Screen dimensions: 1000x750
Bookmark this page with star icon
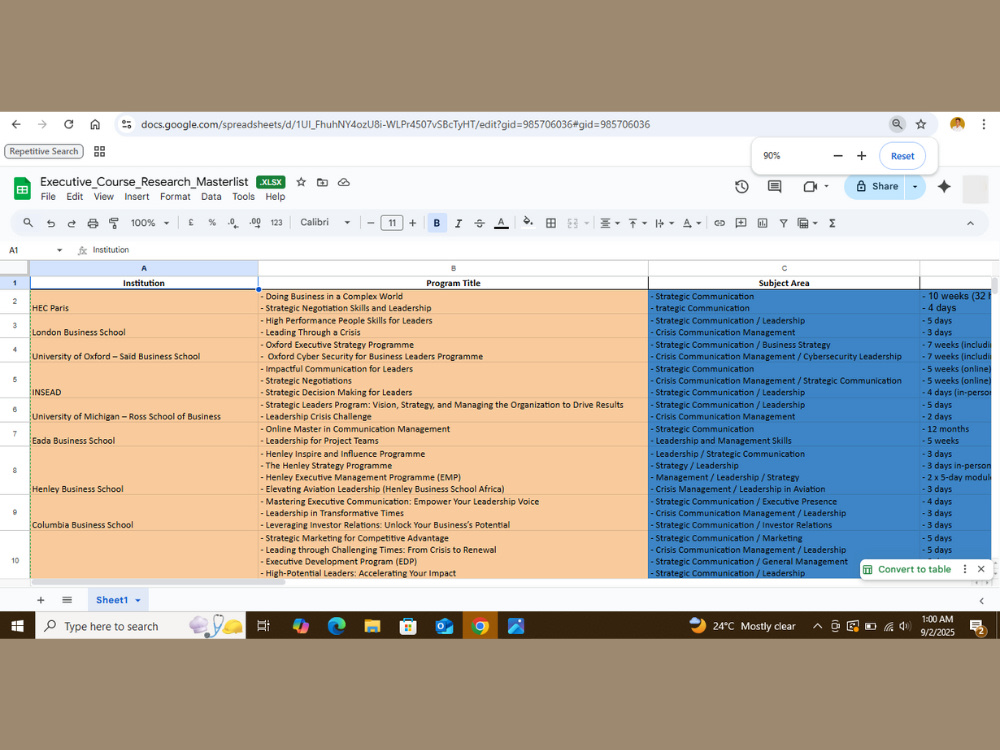coord(921,124)
